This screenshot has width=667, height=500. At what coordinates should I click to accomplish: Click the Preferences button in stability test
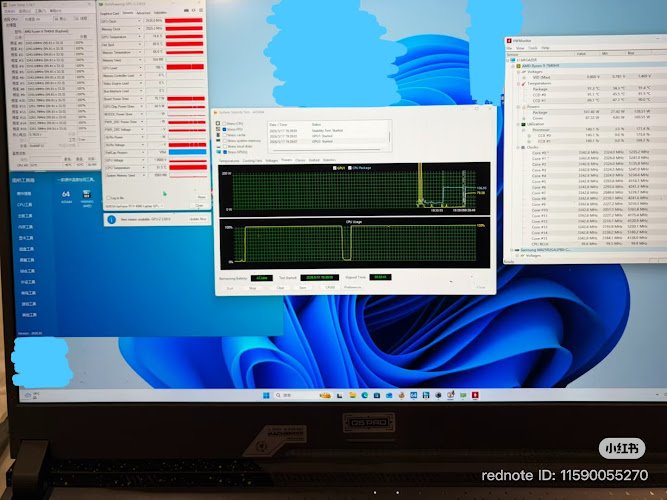(x=353, y=288)
